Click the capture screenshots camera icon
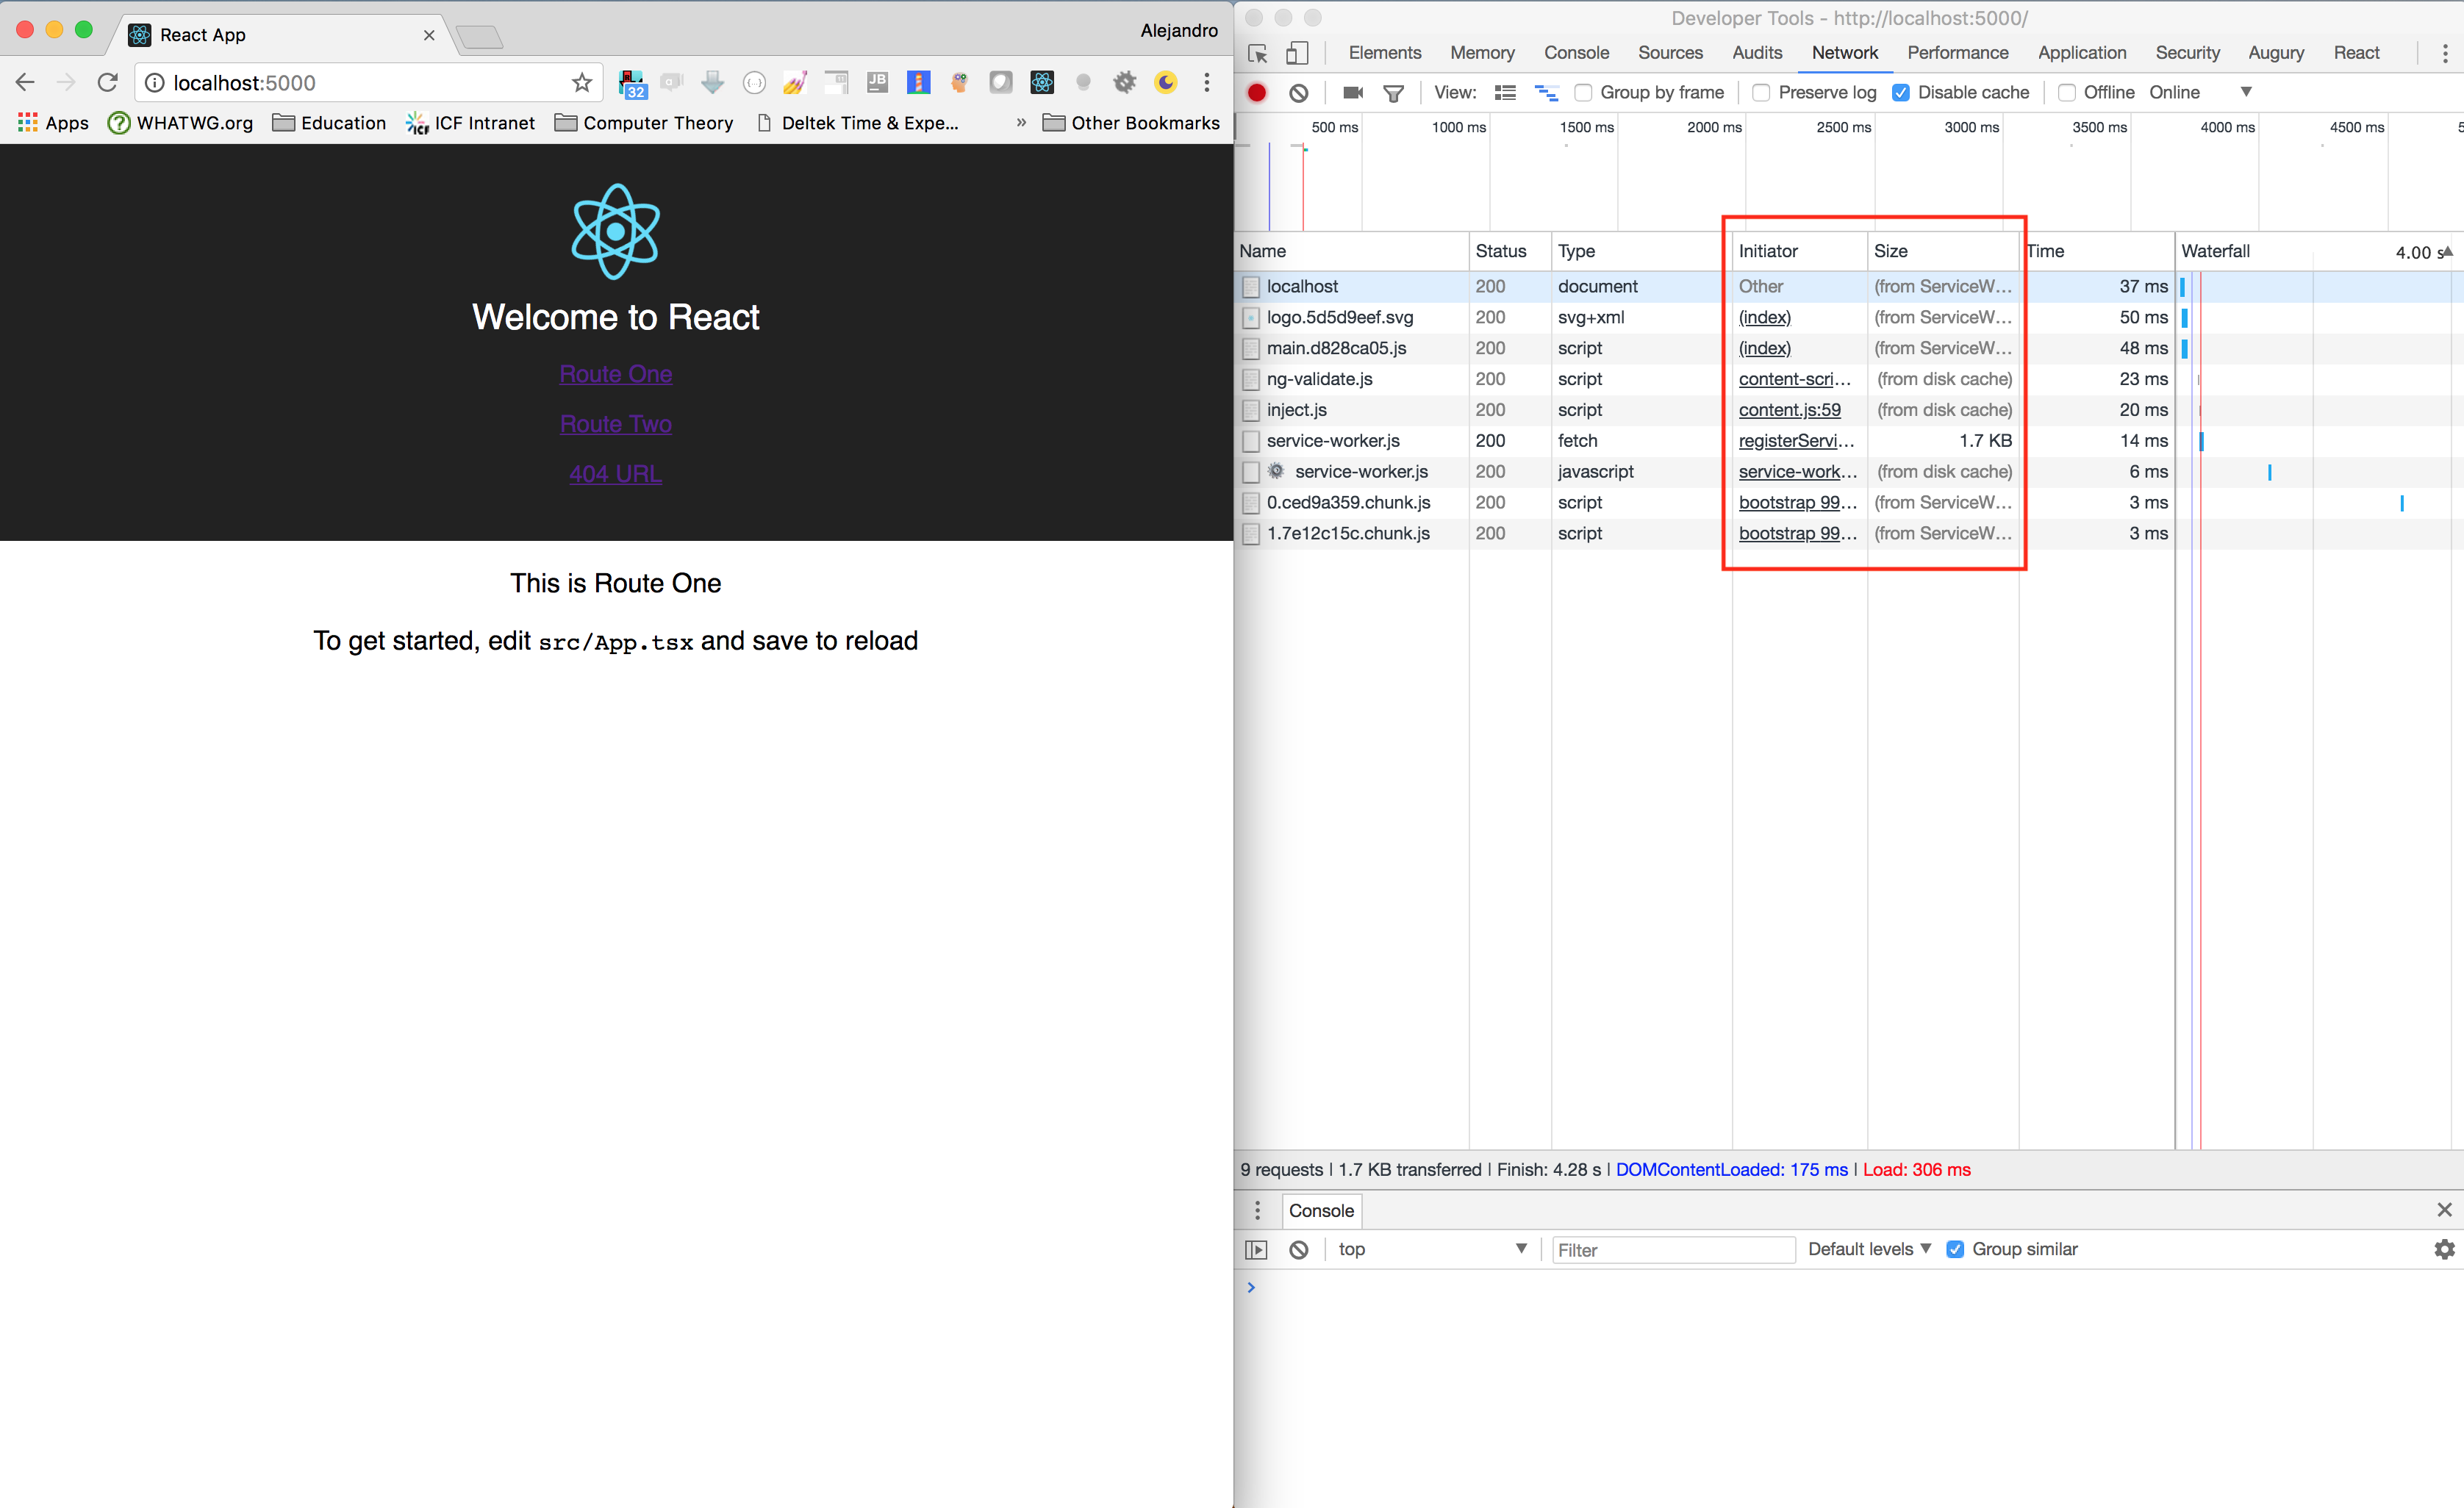This screenshot has width=2464, height=1508. point(1353,92)
